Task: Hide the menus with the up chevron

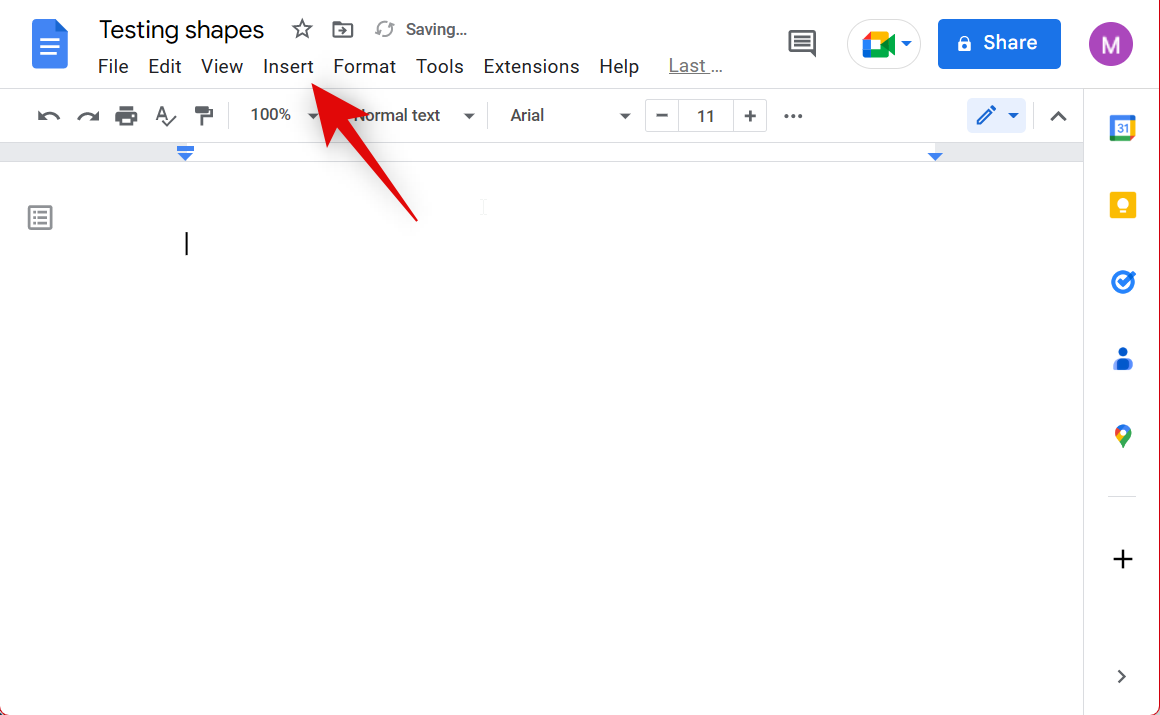Action: 1059,116
